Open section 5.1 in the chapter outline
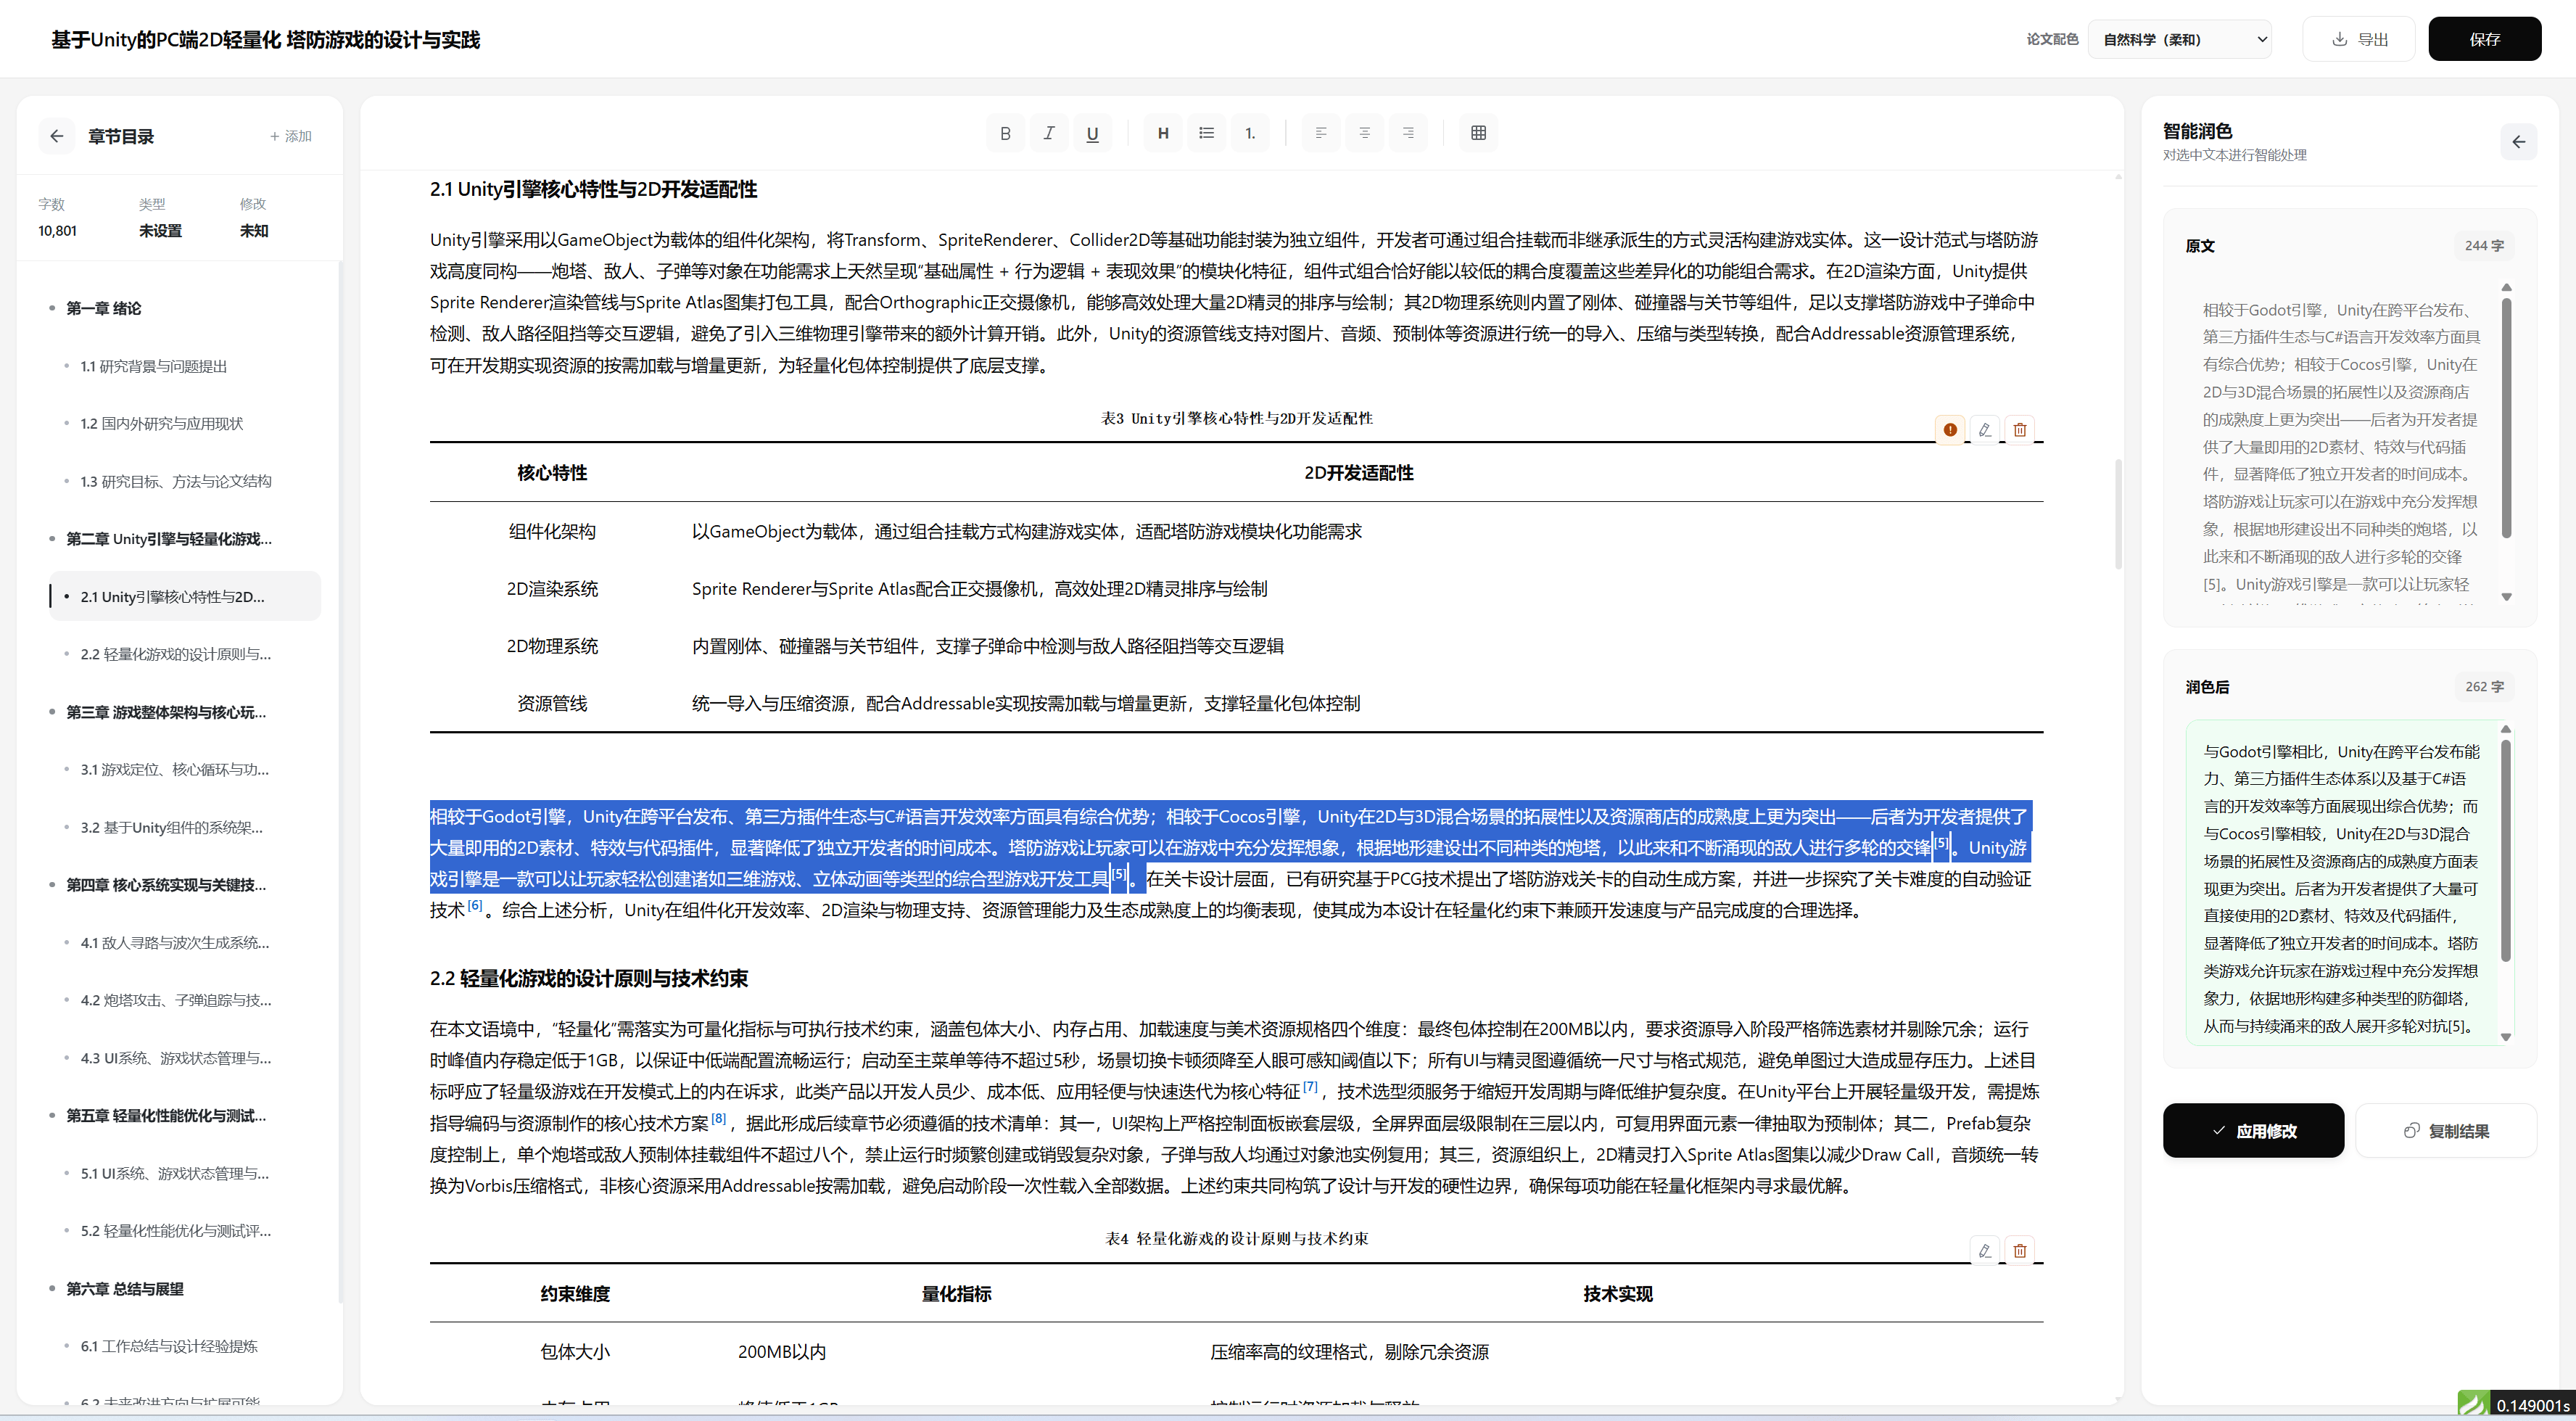Screen dimensions: 2576x1421 click(x=175, y=1173)
